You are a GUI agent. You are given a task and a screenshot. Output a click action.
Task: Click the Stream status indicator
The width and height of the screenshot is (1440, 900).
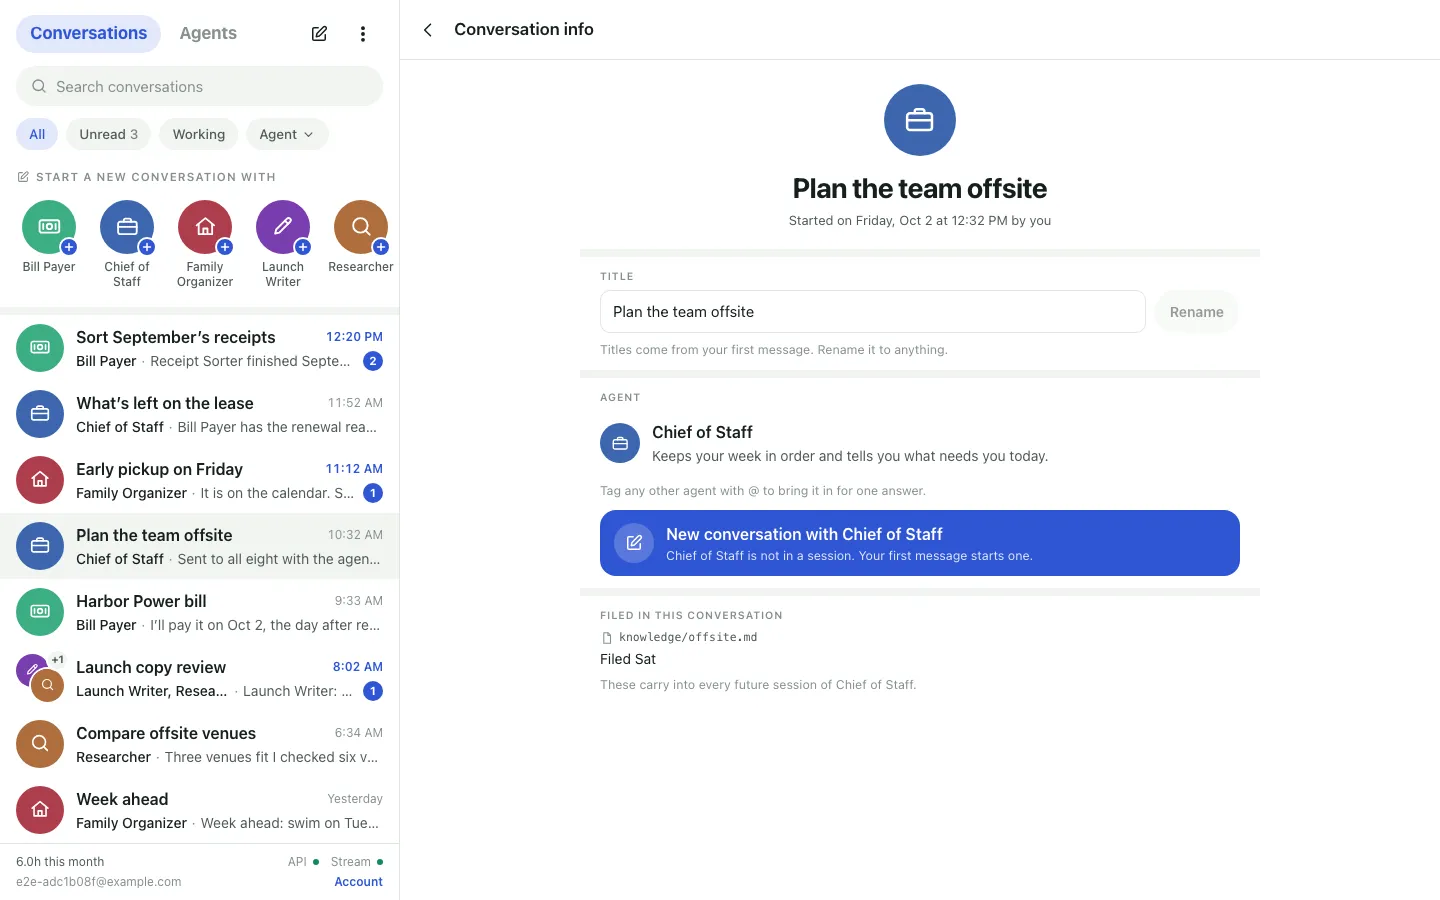(x=357, y=862)
